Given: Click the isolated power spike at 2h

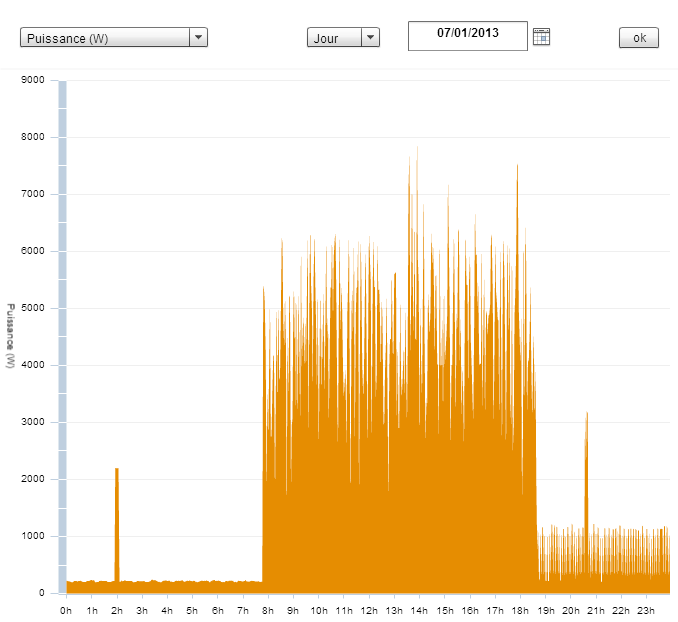Looking at the screenshot, I should click(x=117, y=520).
